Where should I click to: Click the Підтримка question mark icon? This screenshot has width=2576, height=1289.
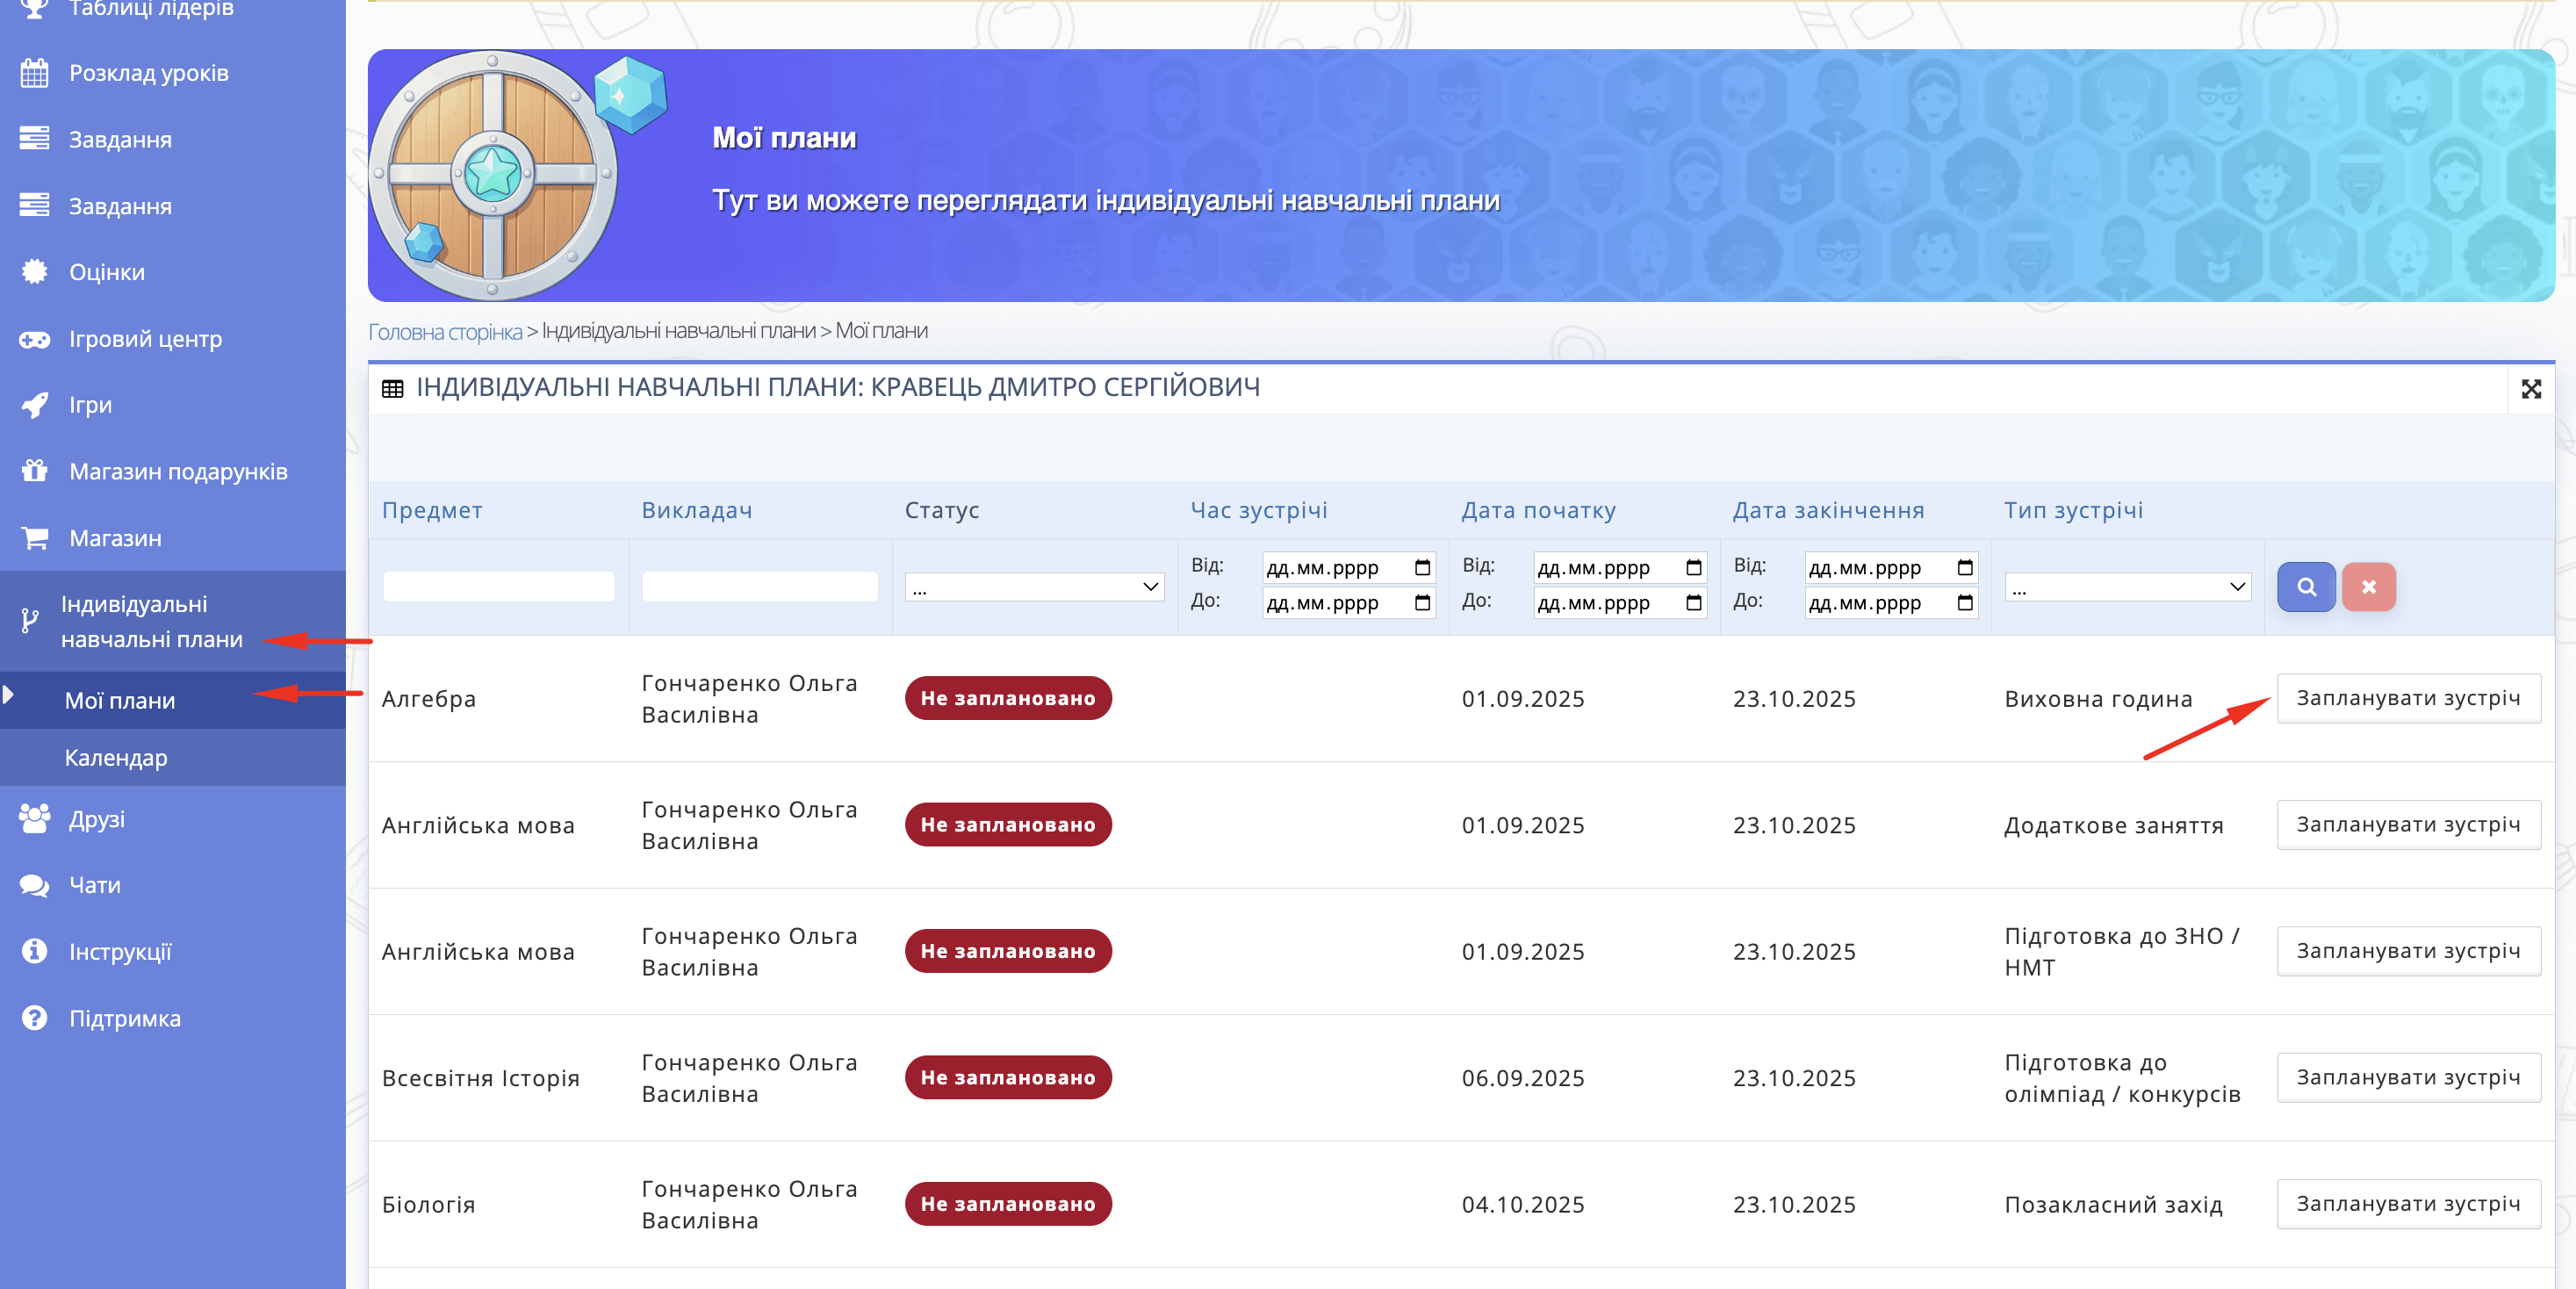pos(34,1018)
